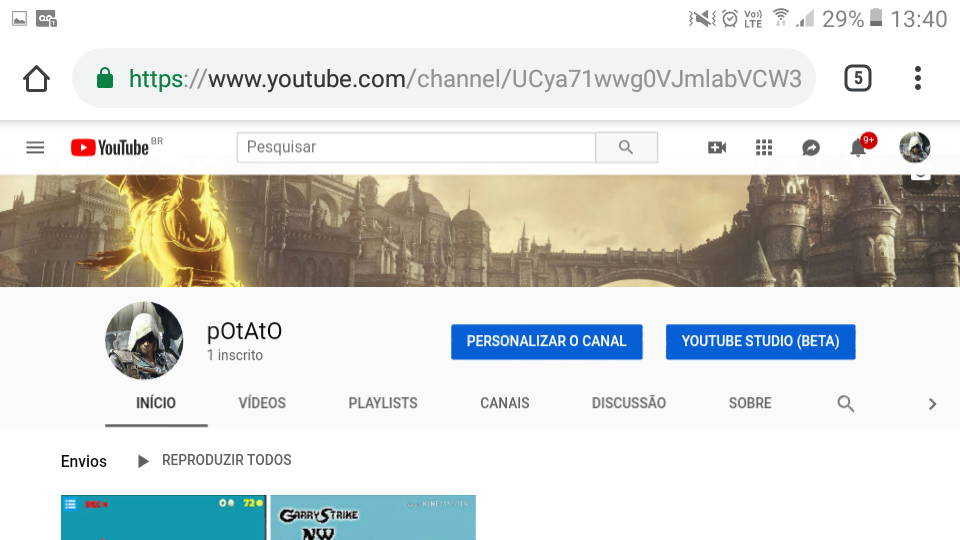
Task: Tap the green secure padlock icon
Action: 105,78
